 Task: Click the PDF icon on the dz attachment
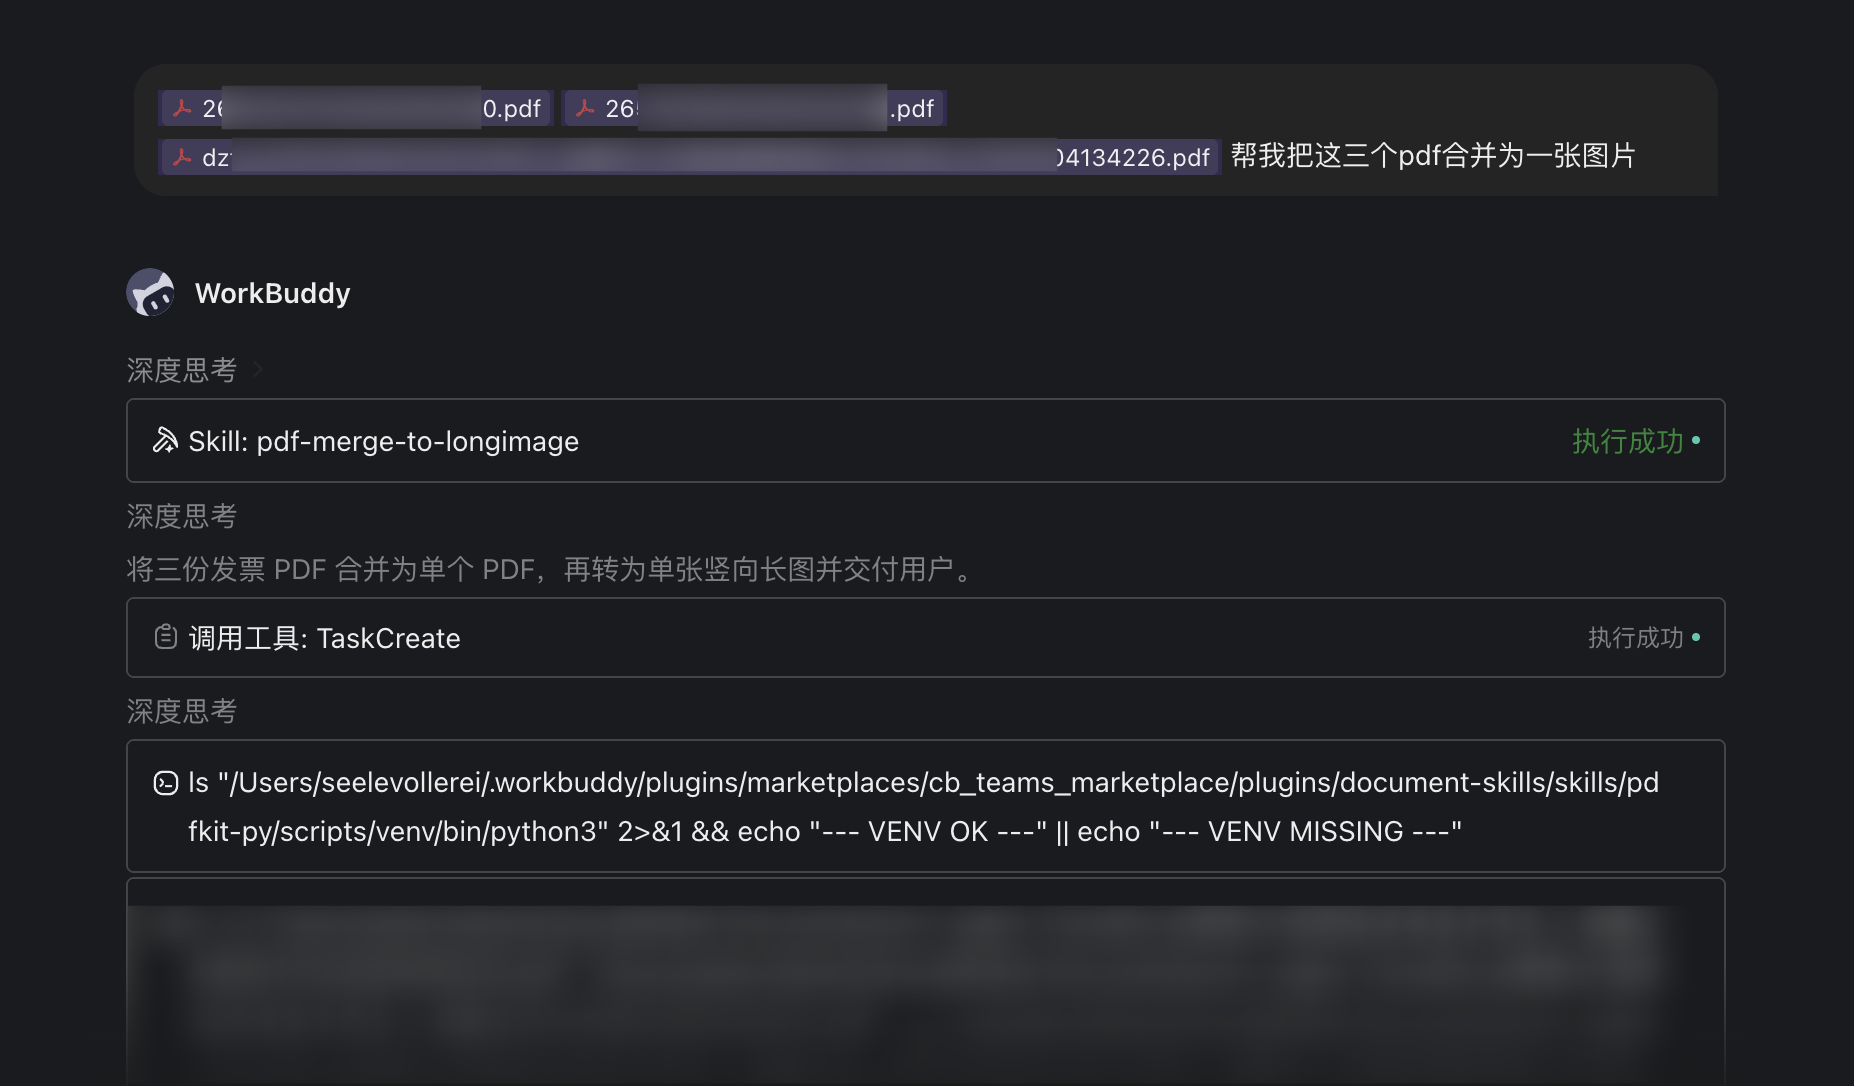tap(182, 157)
